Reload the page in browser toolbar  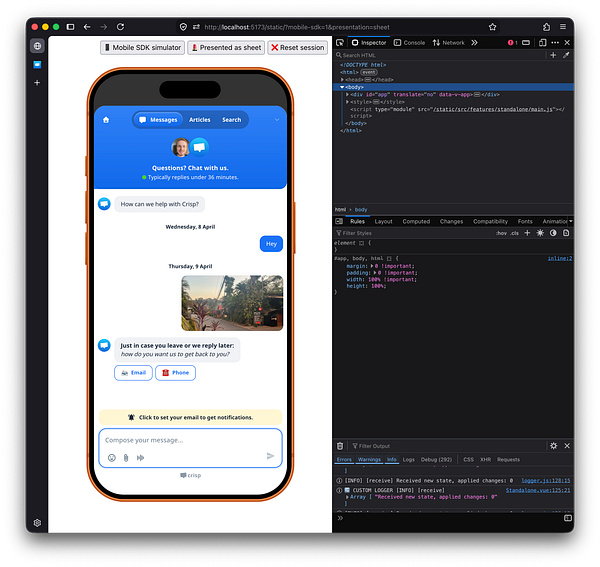121,27
